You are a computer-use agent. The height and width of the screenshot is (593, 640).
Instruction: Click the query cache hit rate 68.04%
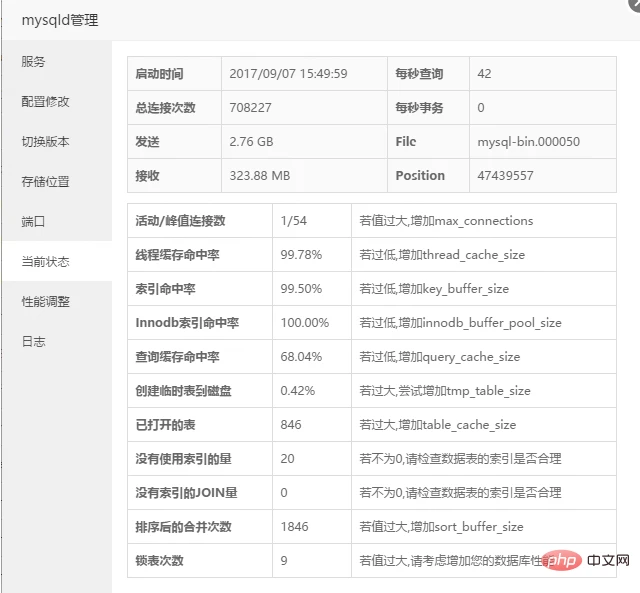[x=301, y=357]
